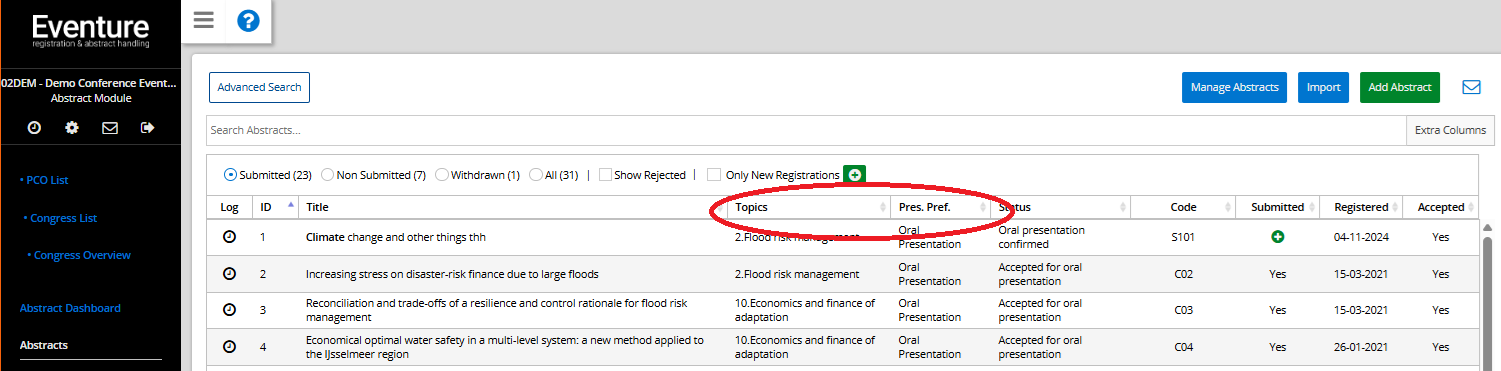
Task: Go to Congress Overview in sidebar
Action: pyautogui.click(x=81, y=255)
